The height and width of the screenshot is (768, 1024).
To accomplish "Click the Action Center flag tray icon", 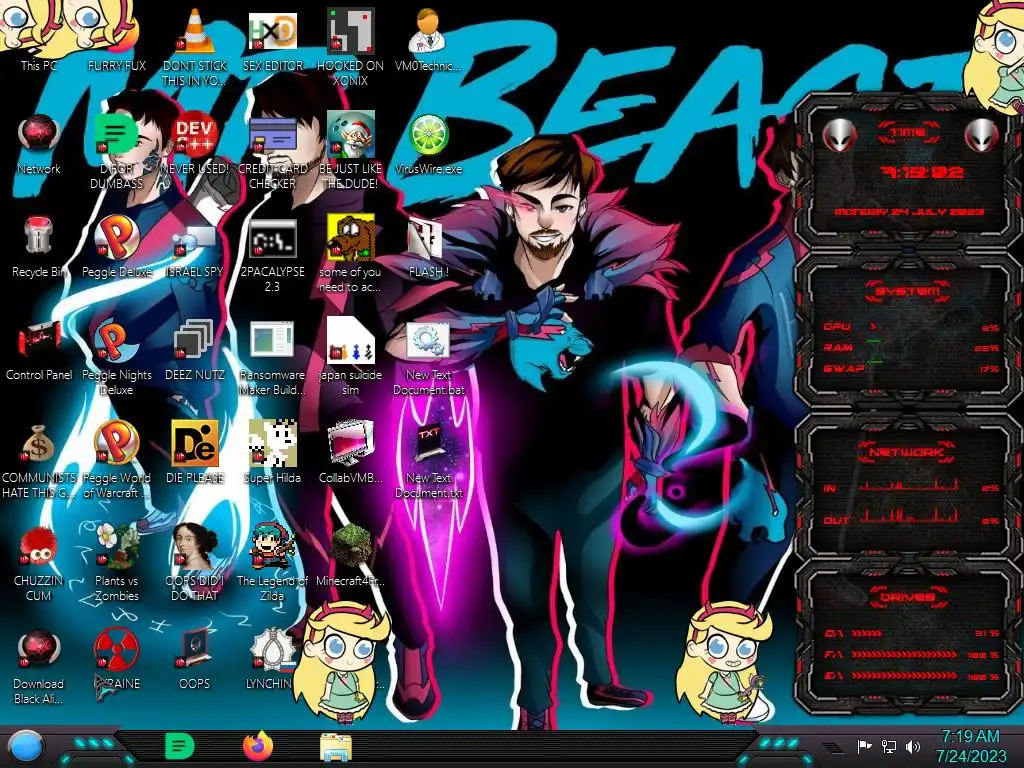I will (x=863, y=746).
